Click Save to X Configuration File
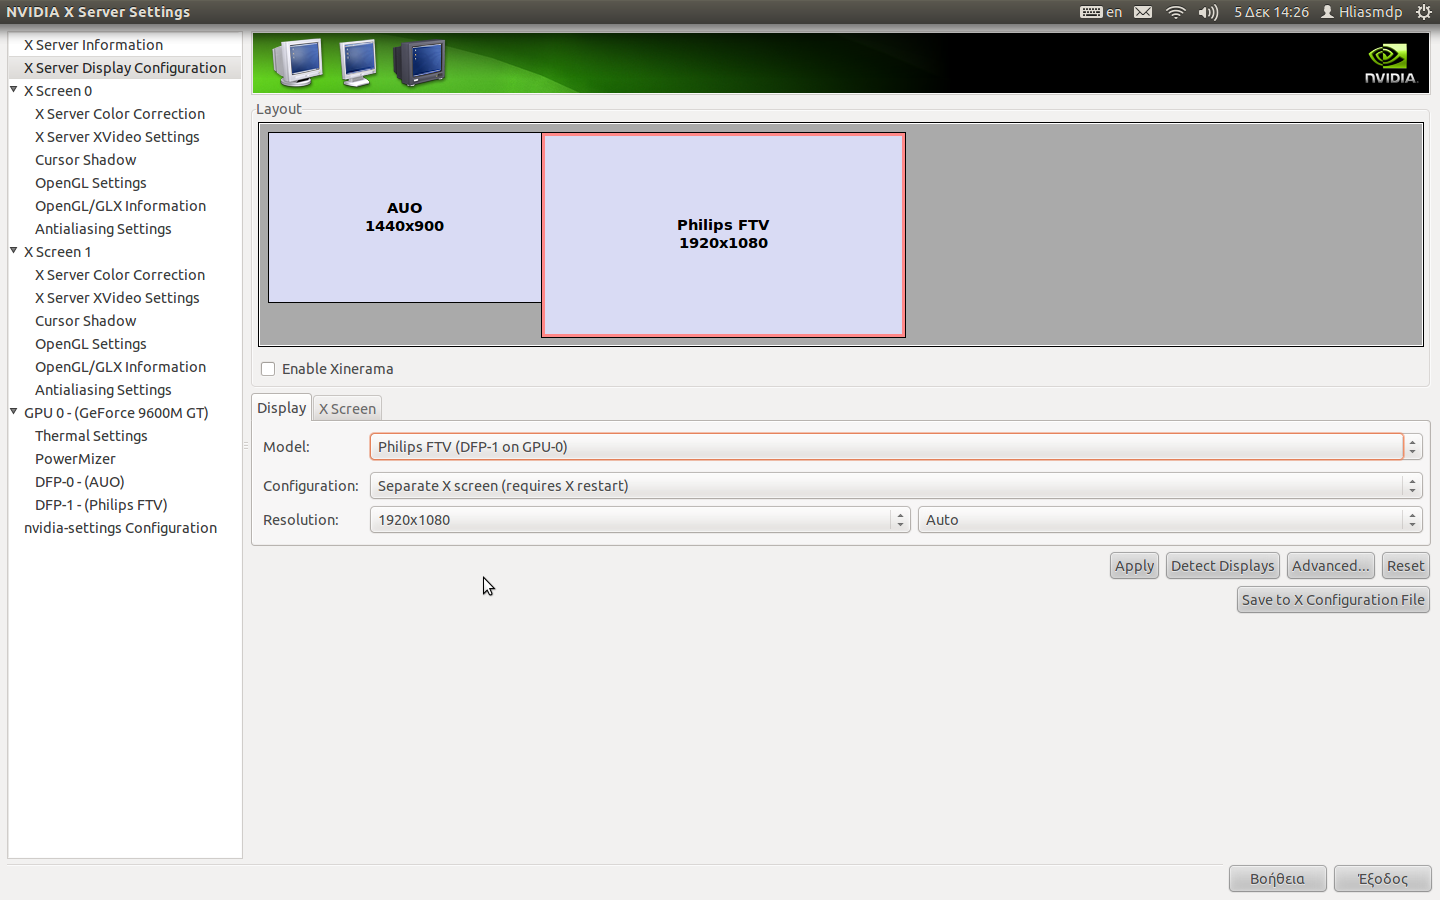Image resolution: width=1440 pixels, height=900 pixels. (x=1333, y=600)
